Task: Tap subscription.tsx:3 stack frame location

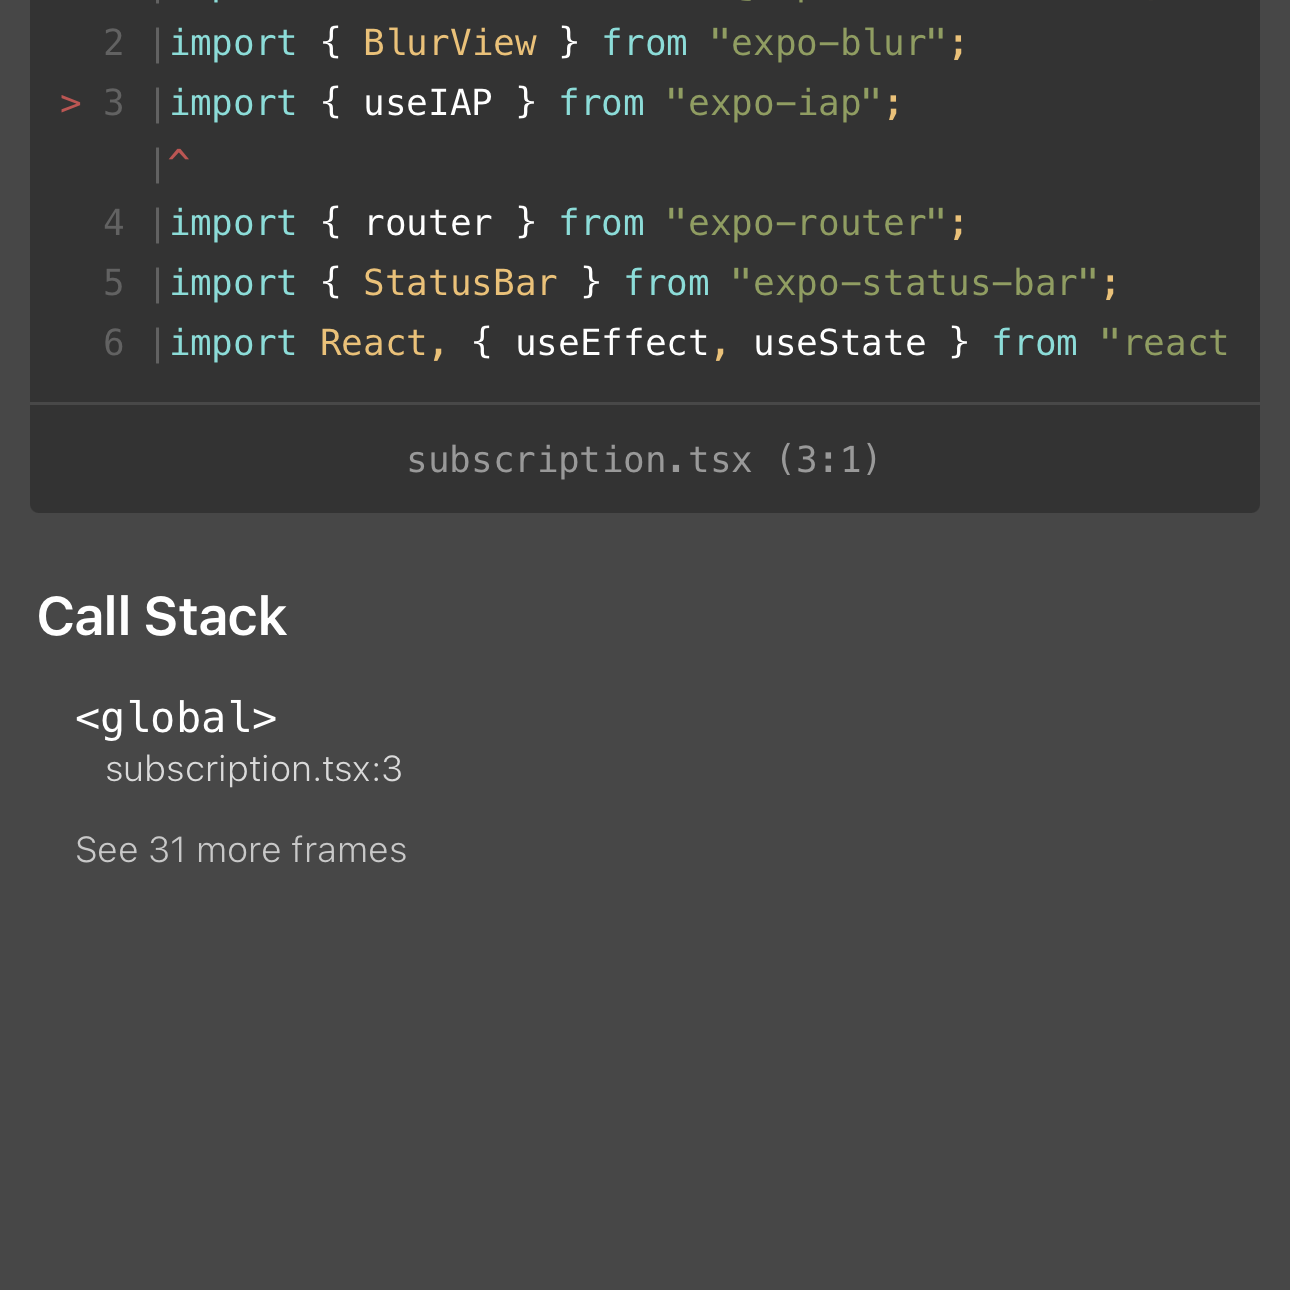Action: [x=254, y=769]
